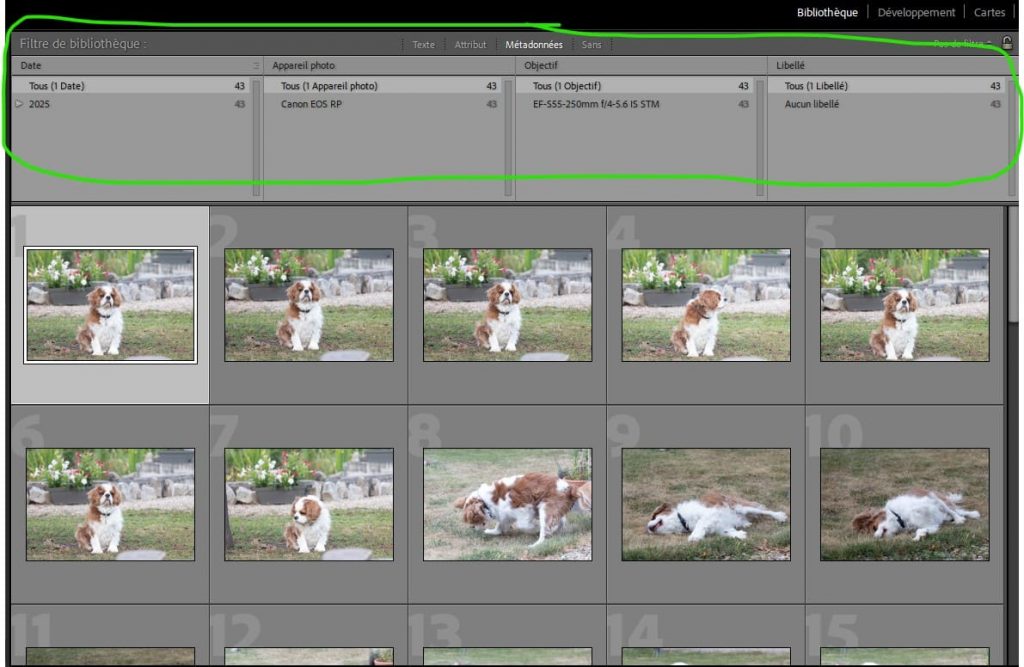The height and width of the screenshot is (667, 1024).
Task: Click the filter lock padlock icon
Action: [x=1007, y=43]
